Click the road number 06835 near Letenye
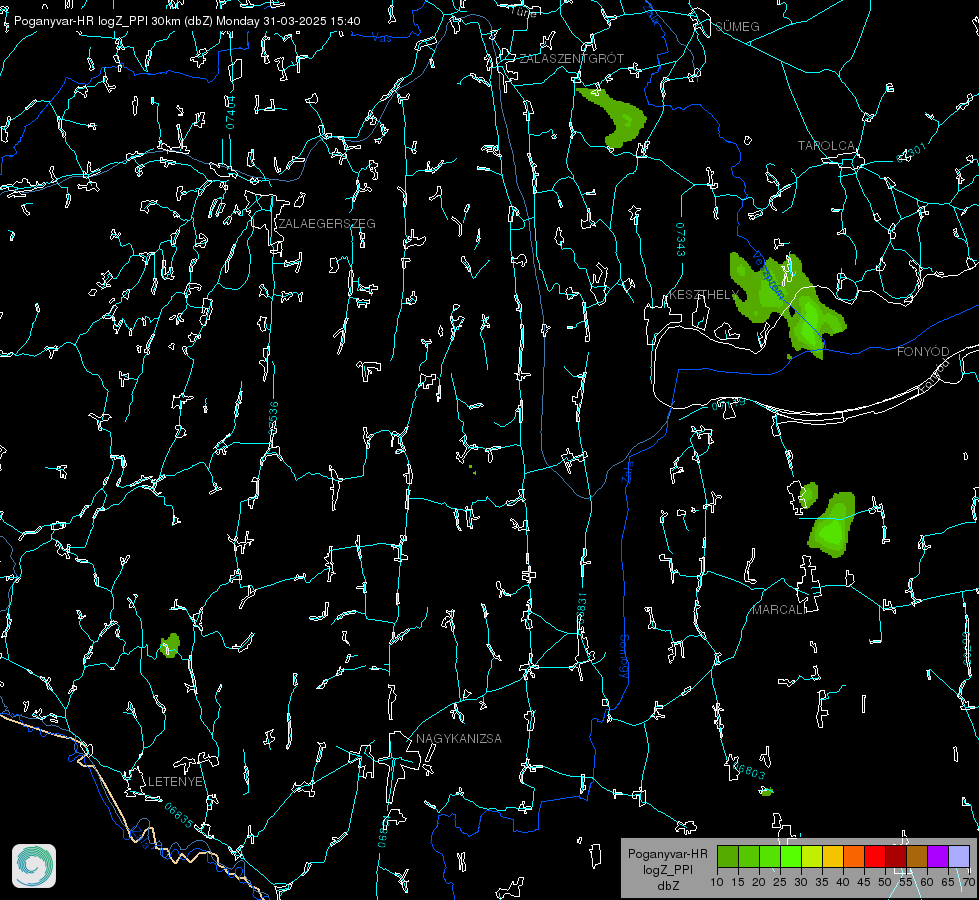This screenshot has height=900, width=979. pos(179,815)
